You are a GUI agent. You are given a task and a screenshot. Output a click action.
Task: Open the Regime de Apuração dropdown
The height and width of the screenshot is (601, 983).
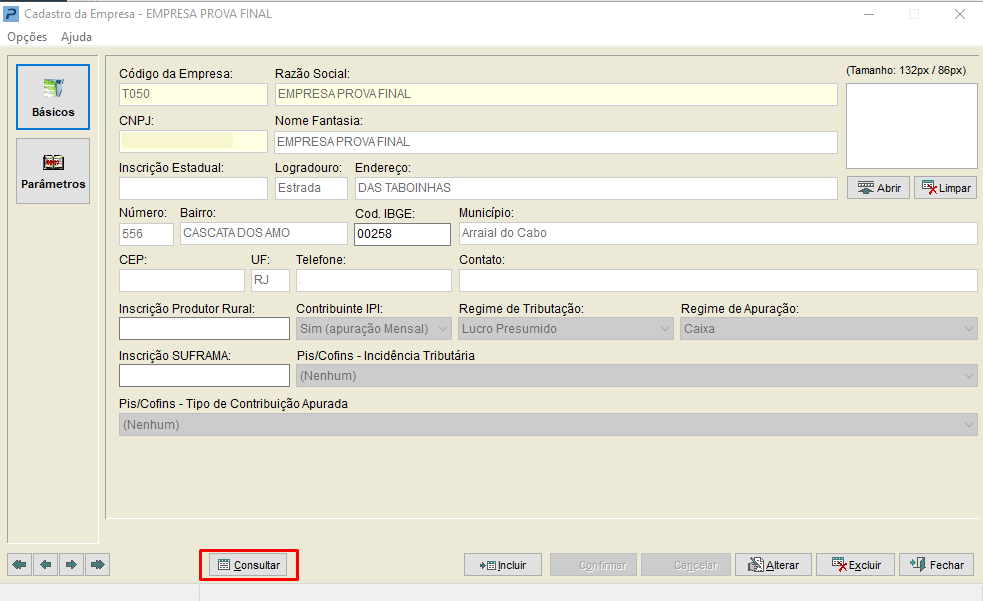tap(967, 328)
